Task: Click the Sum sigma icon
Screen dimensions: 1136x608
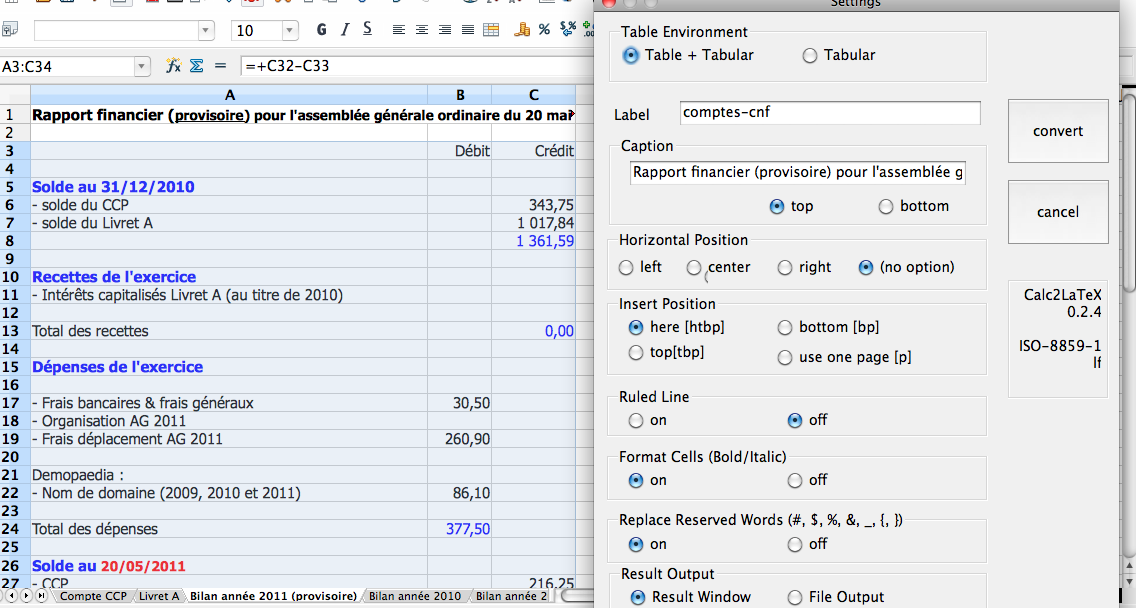Action: (x=196, y=66)
